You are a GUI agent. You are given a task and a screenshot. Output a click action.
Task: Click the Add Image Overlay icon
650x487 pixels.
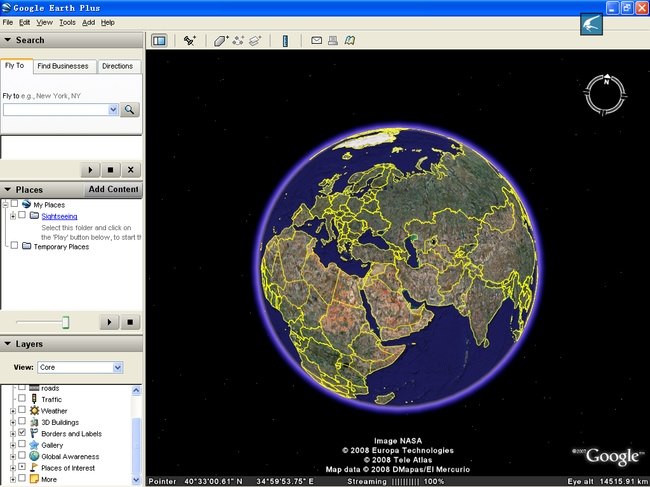tap(255, 41)
